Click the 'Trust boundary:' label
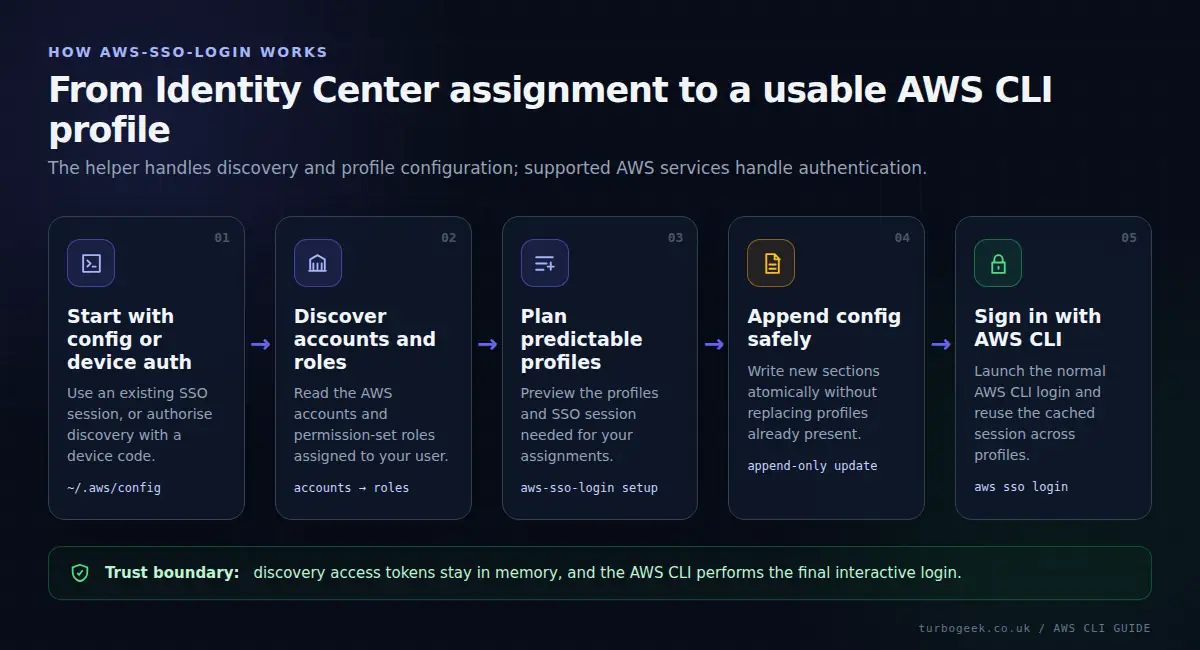 point(172,573)
